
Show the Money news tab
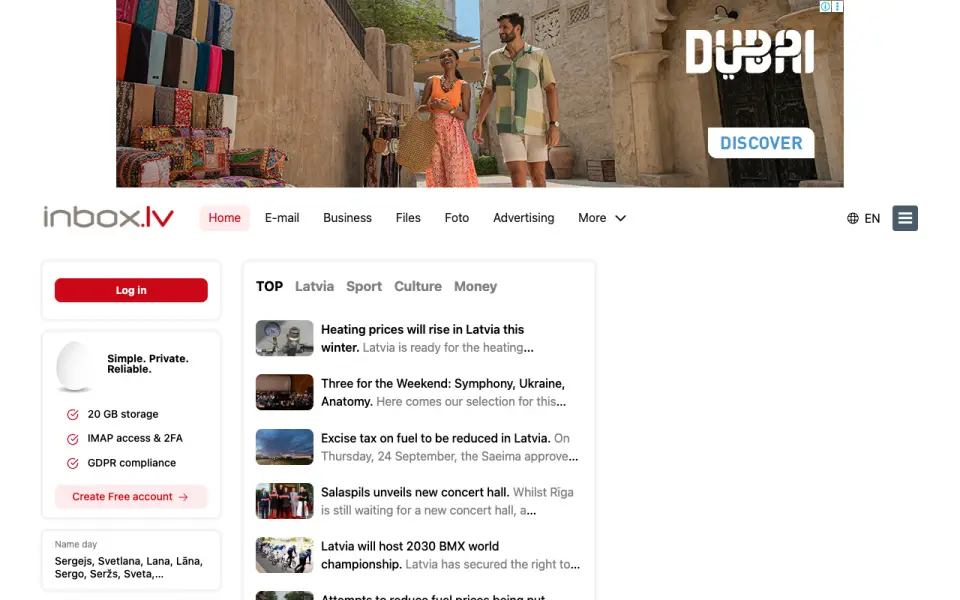pos(475,287)
